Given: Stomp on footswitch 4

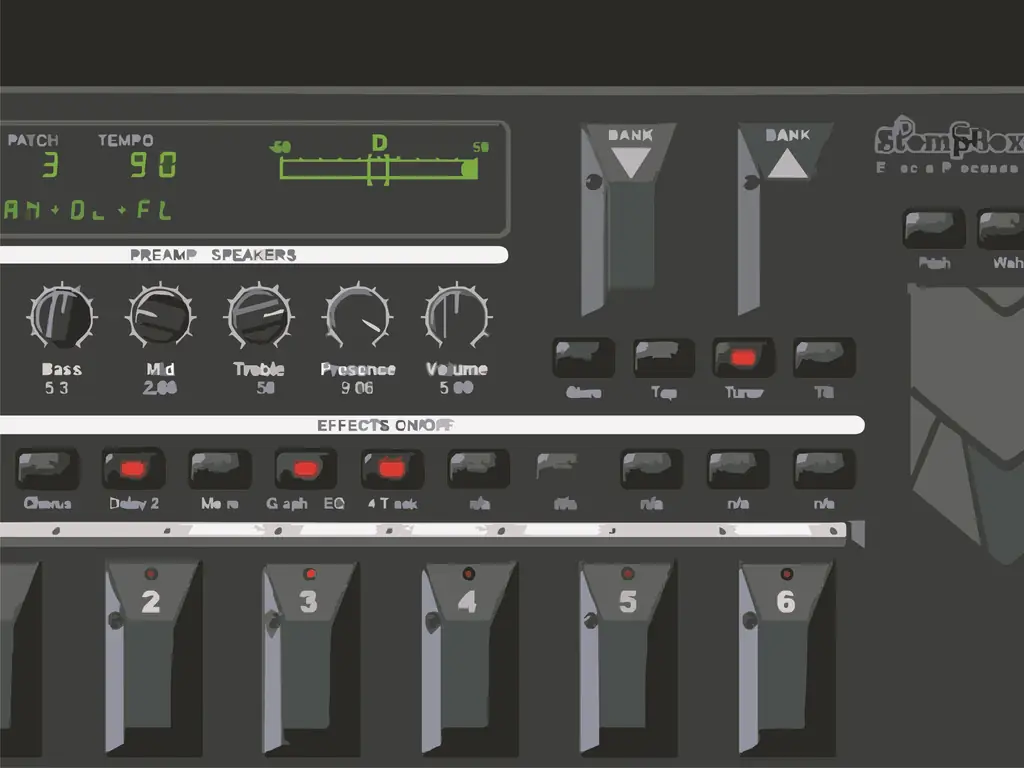Looking at the screenshot, I should point(469,656).
